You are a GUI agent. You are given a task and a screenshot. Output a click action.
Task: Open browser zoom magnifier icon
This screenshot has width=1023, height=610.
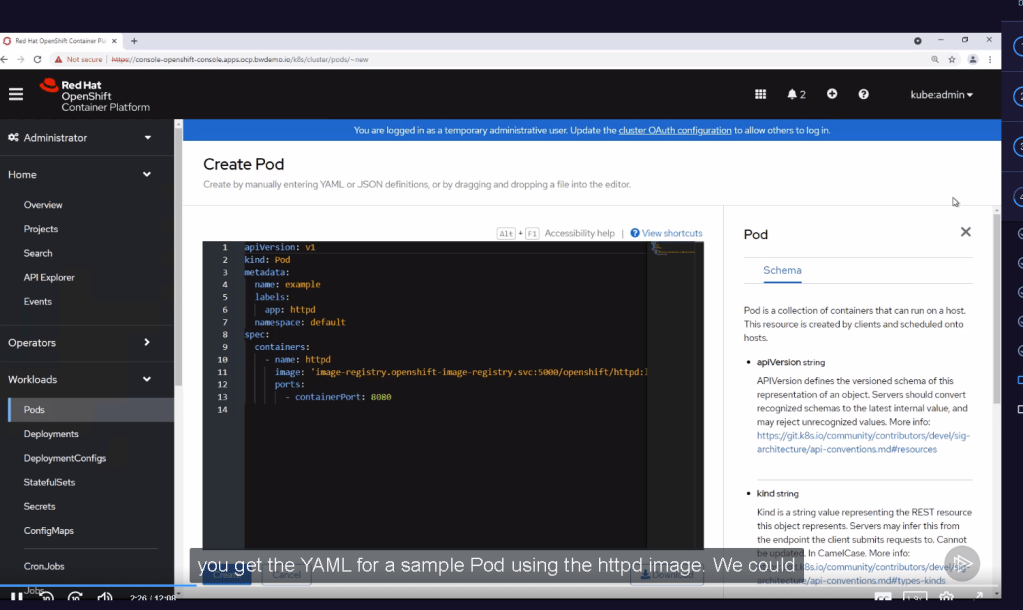pos(935,59)
